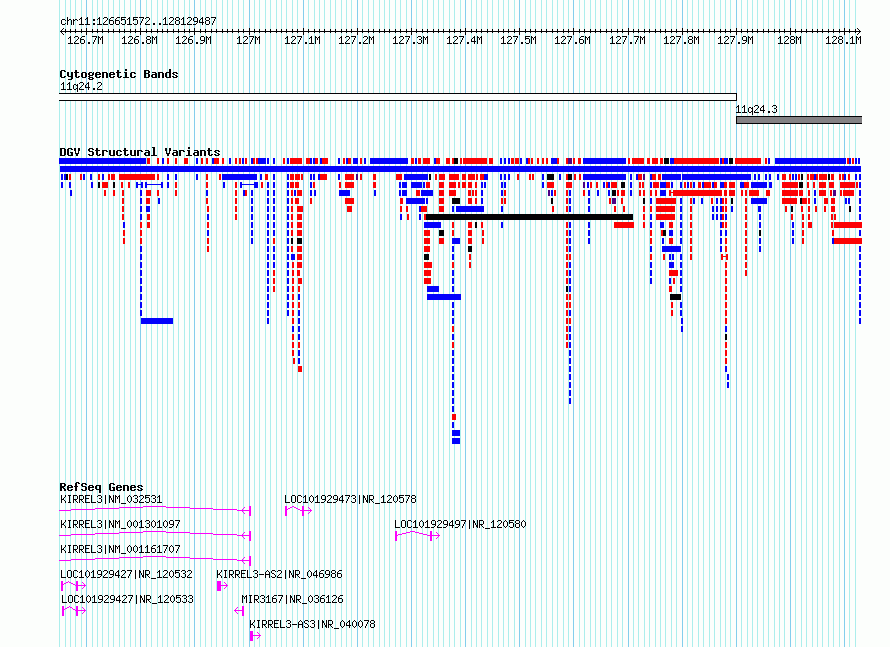Click the 127M ruler tick label
The image size is (890, 647).
(248, 40)
